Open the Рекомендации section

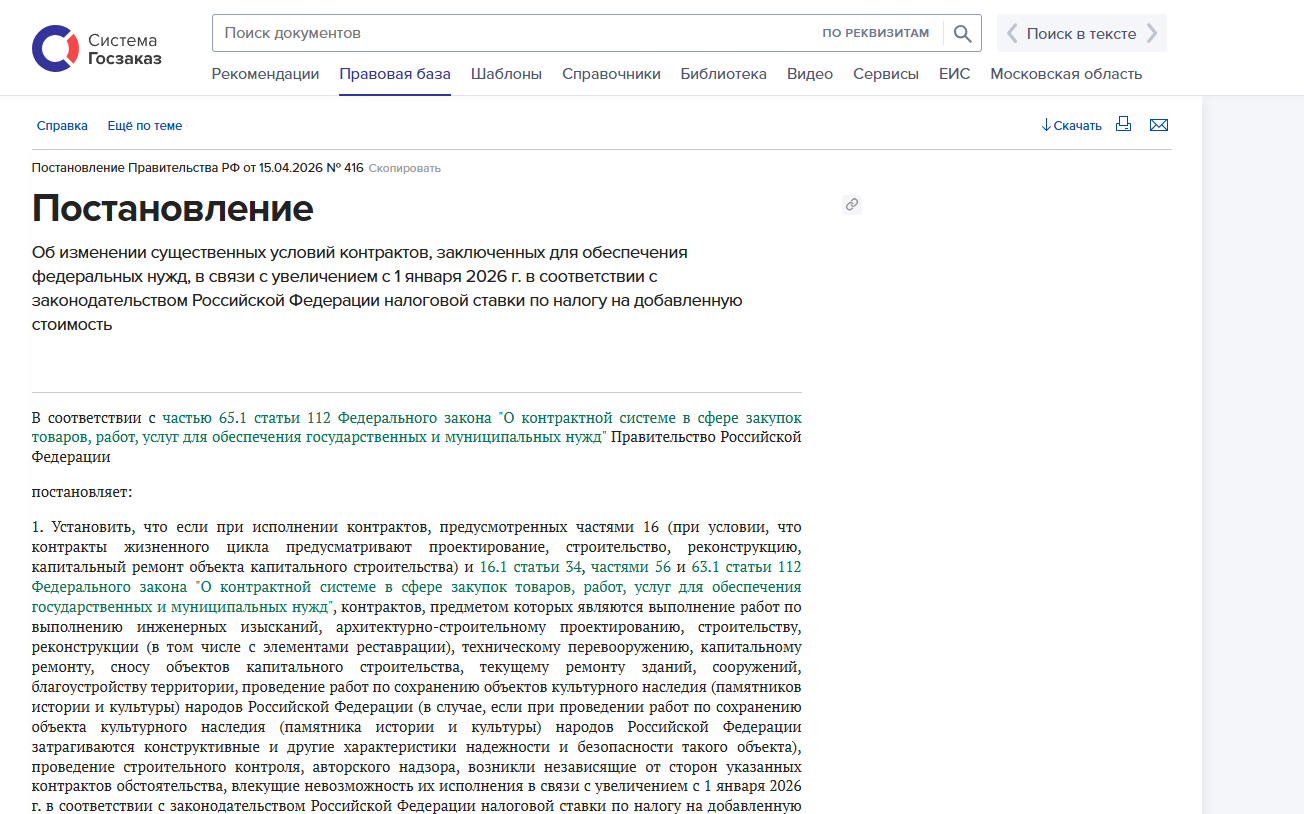(265, 74)
